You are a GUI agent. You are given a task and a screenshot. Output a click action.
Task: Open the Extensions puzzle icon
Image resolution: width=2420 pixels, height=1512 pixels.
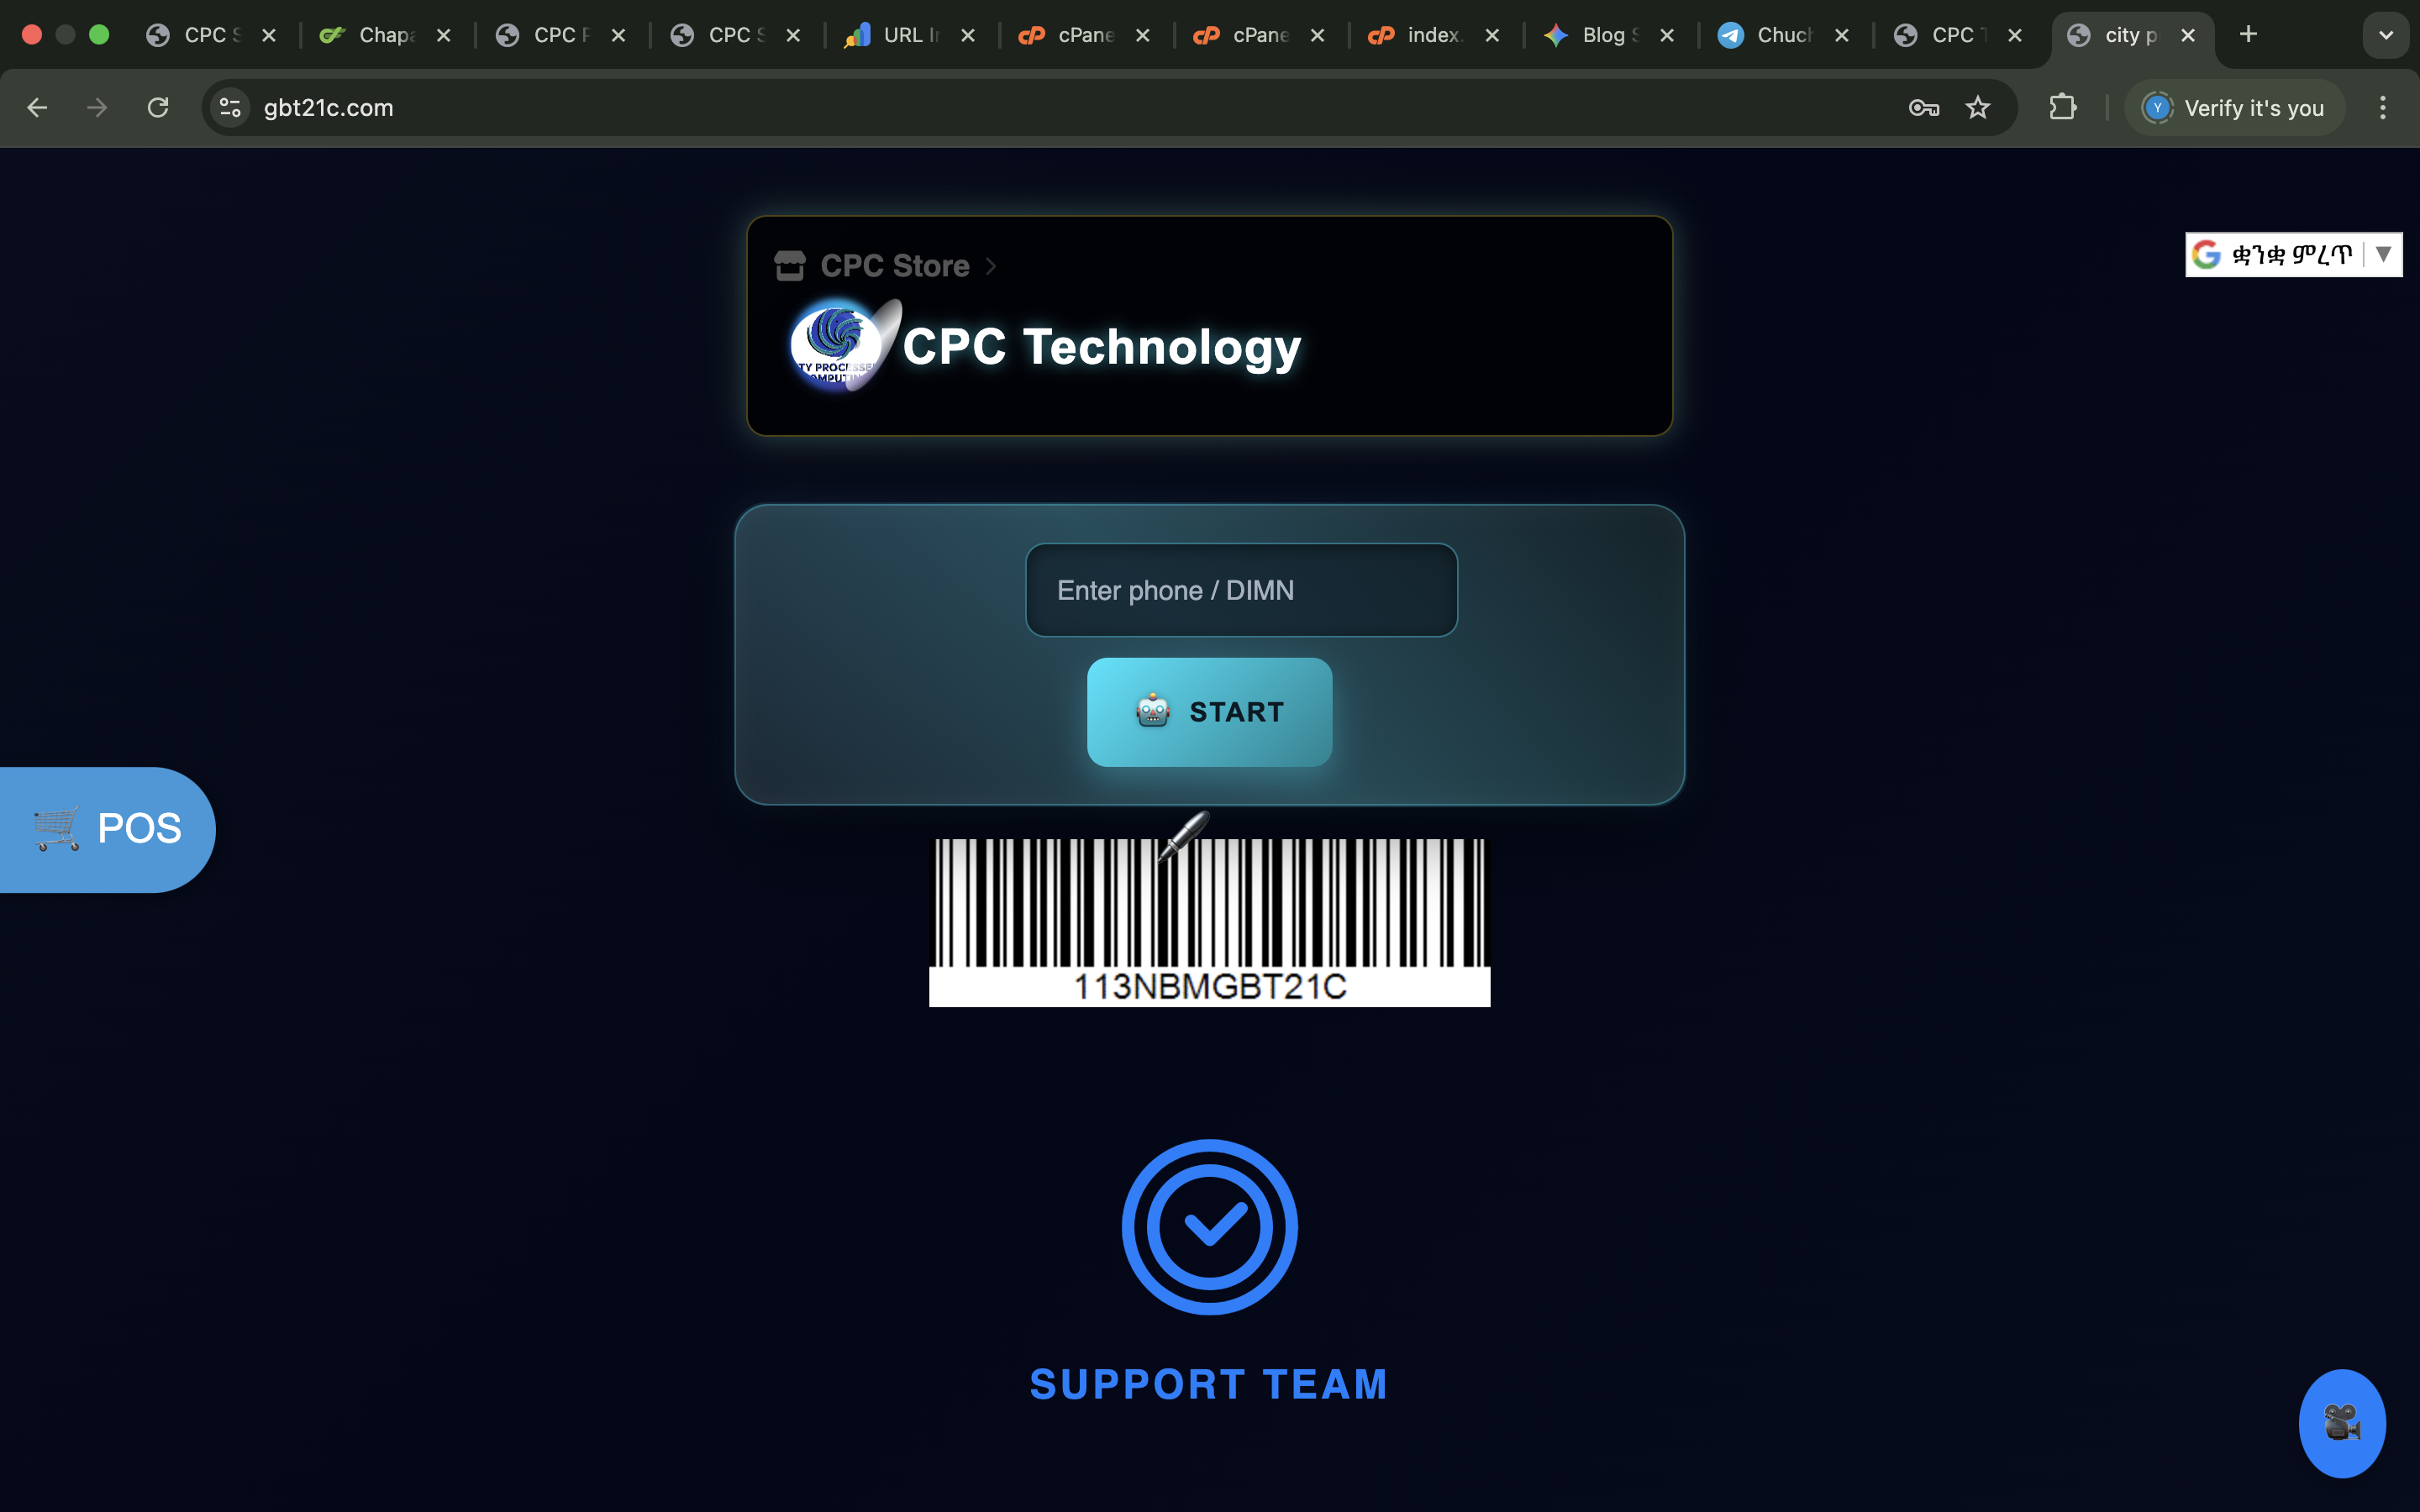(2062, 108)
